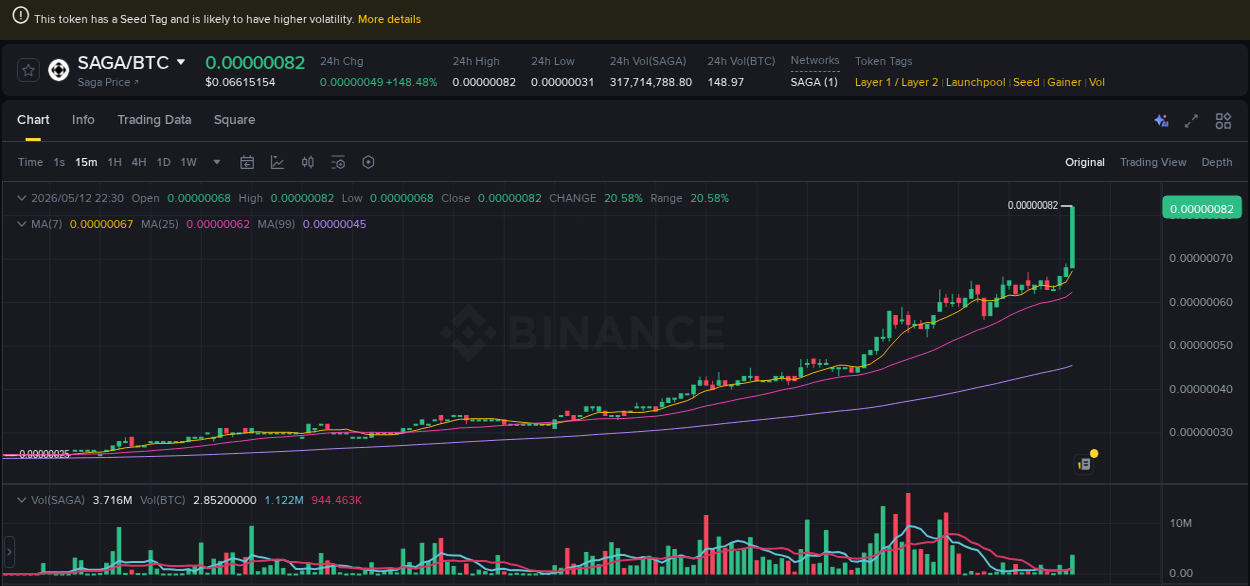The height and width of the screenshot is (586, 1250).
Task: Select the 15m chart interval
Action: 86,162
